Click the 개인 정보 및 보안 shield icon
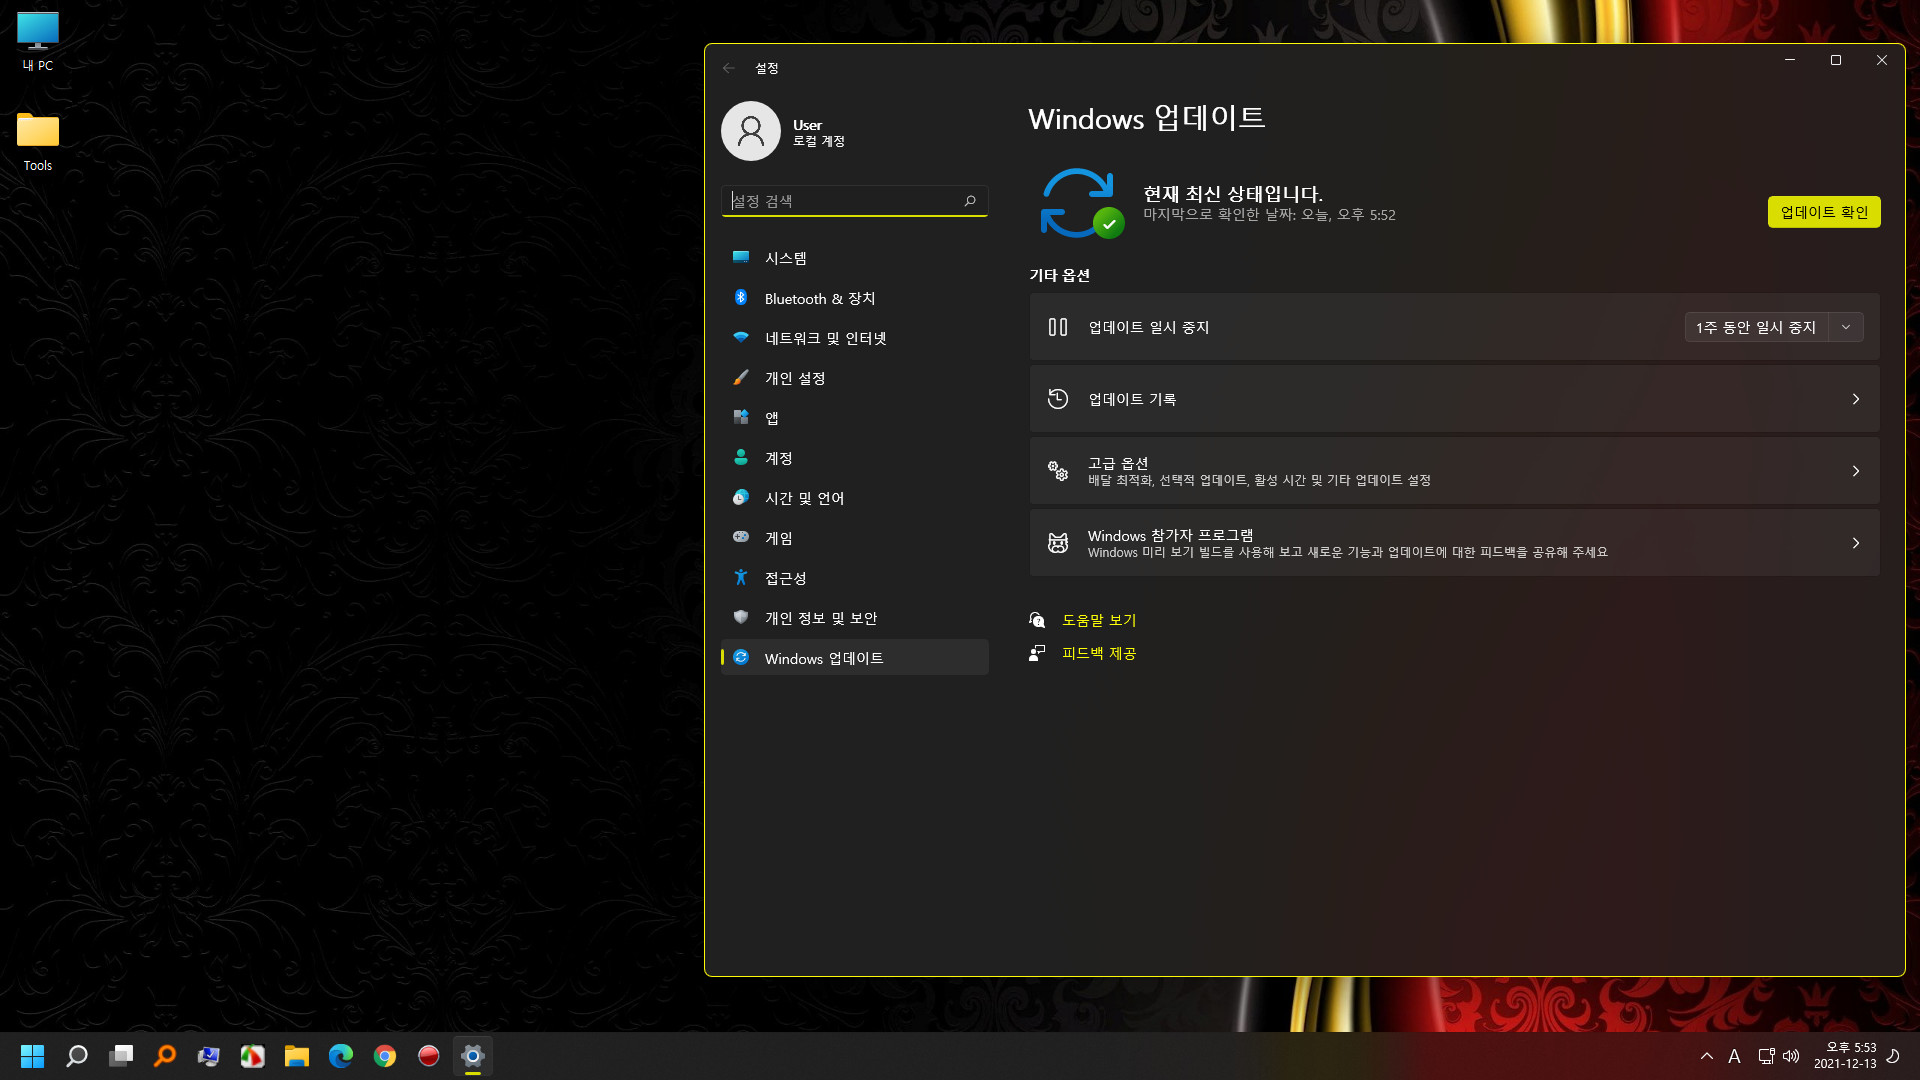The width and height of the screenshot is (1920, 1080). [x=741, y=617]
